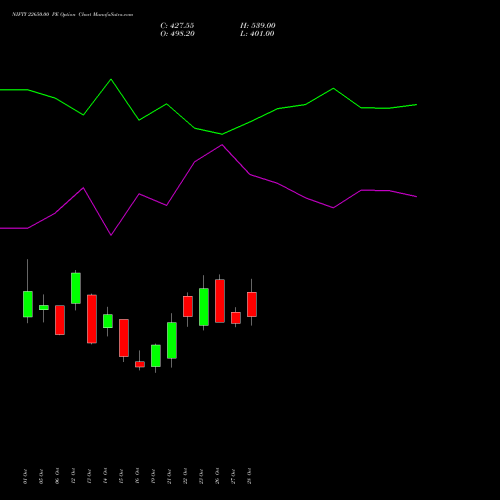Click the green candle above 12 Oct
Screen dimensions: 500x500
[x=76, y=288]
